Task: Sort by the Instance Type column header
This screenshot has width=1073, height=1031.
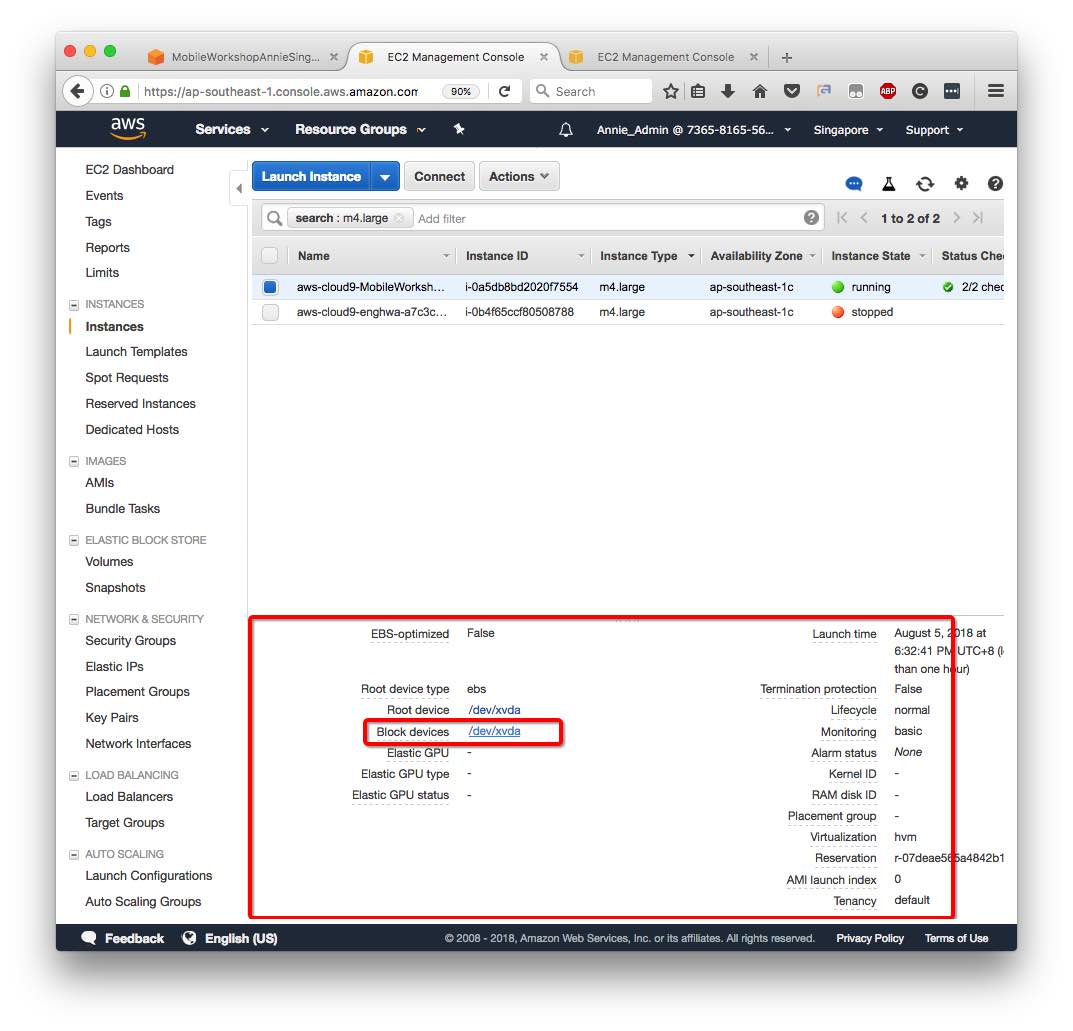Action: 638,255
